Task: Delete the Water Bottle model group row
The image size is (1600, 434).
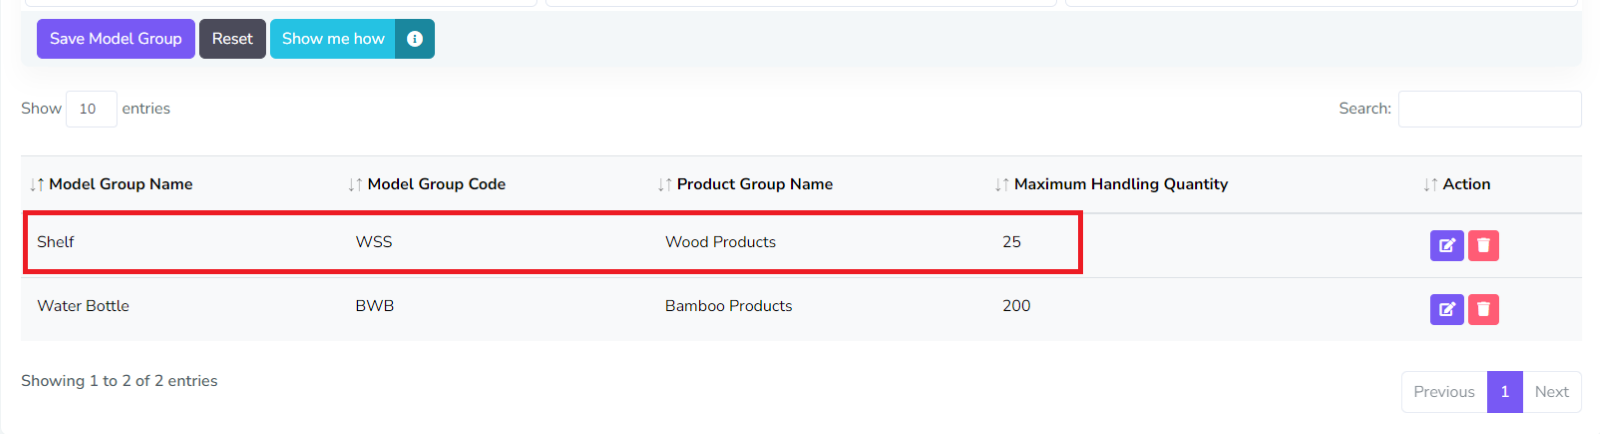Action: click(x=1483, y=309)
